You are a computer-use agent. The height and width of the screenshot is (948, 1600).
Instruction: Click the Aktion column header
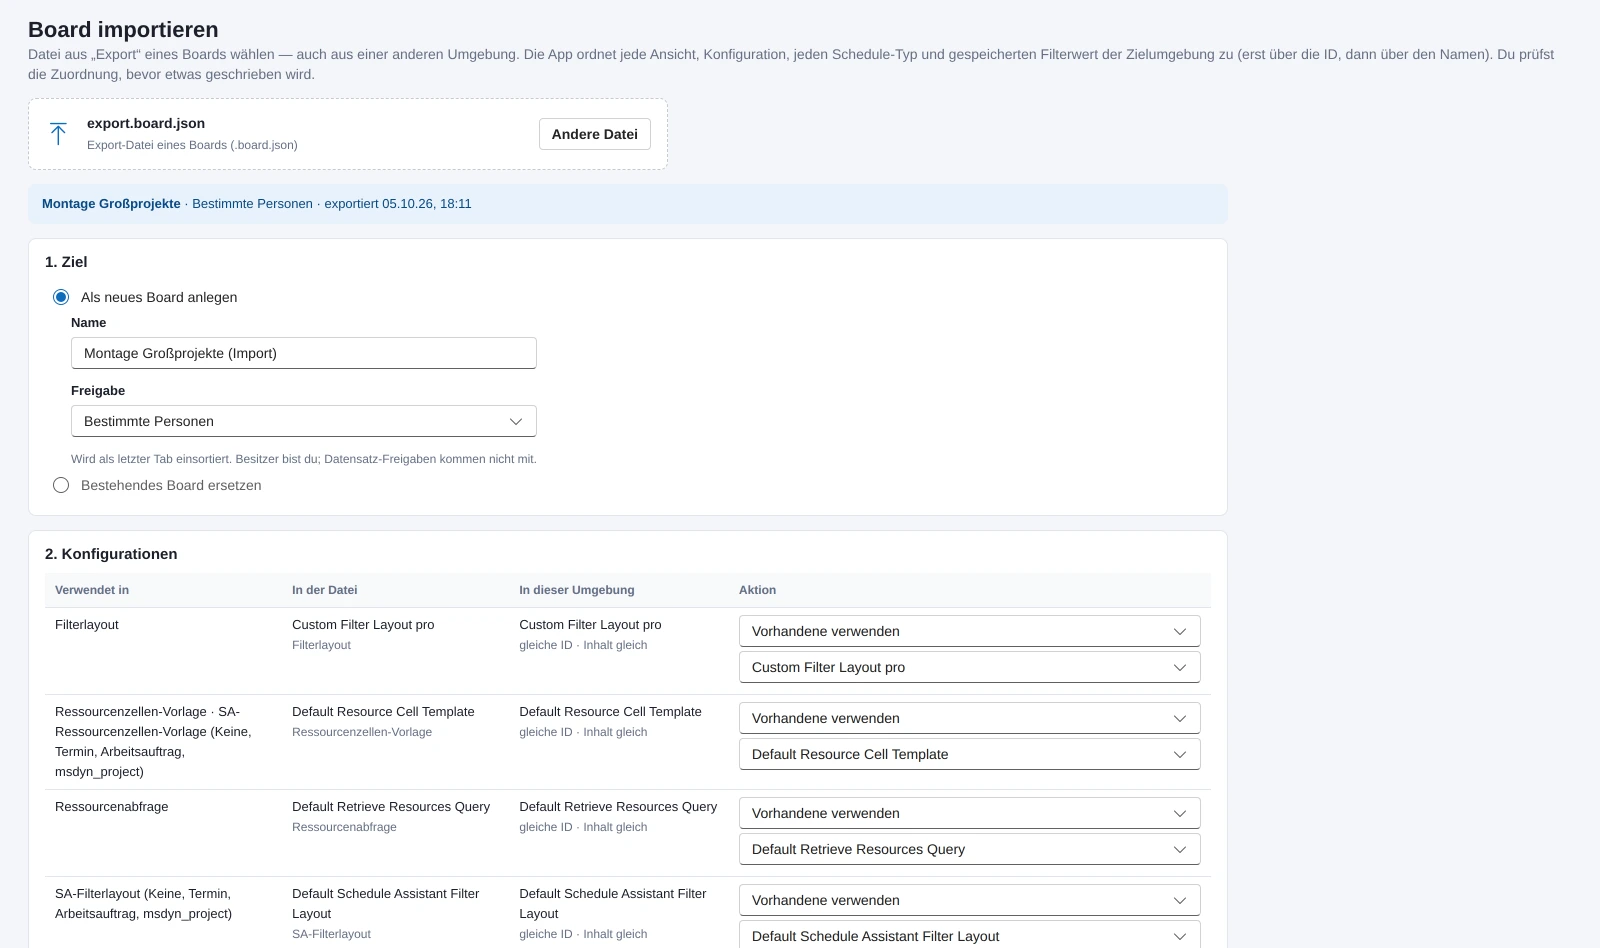coord(757,590)
